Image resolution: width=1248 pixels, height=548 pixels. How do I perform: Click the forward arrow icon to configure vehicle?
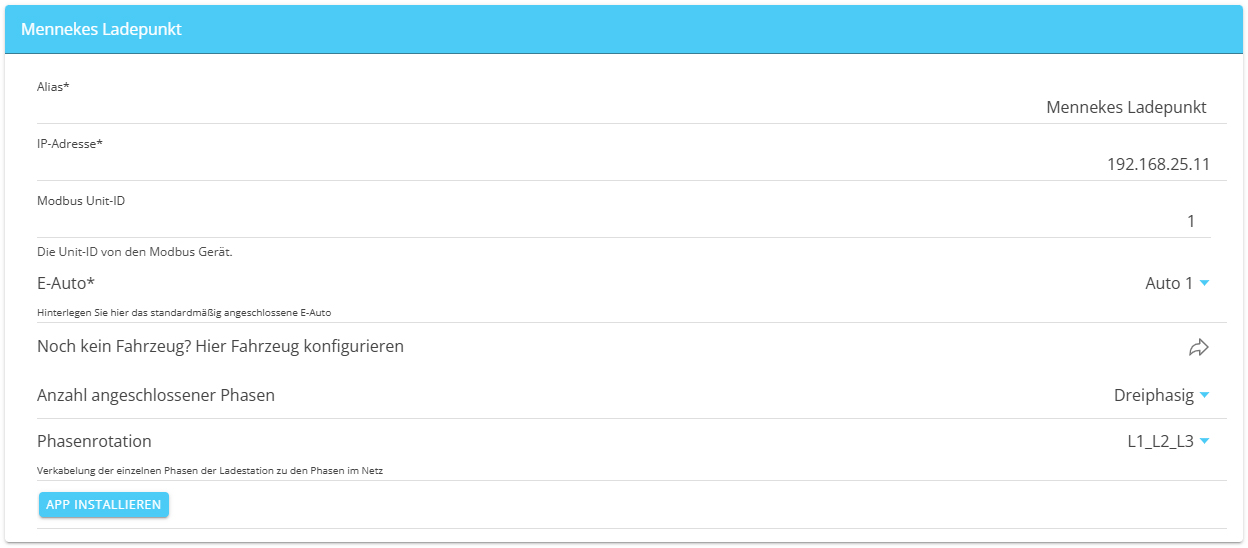[x=1198, y=348]
